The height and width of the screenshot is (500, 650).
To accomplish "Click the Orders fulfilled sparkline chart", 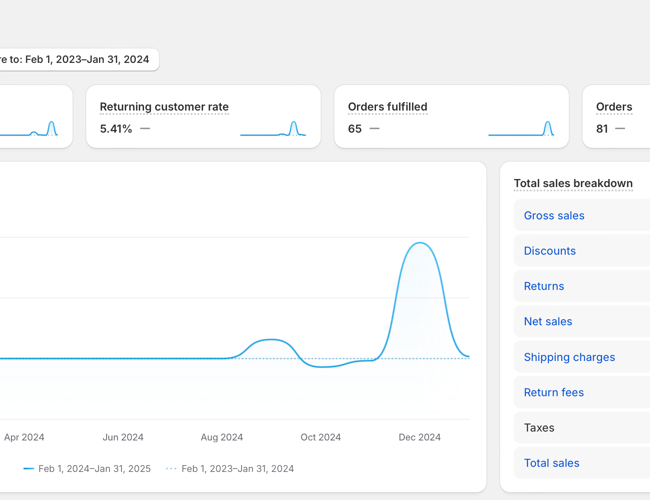I will (x=521, y=129).
